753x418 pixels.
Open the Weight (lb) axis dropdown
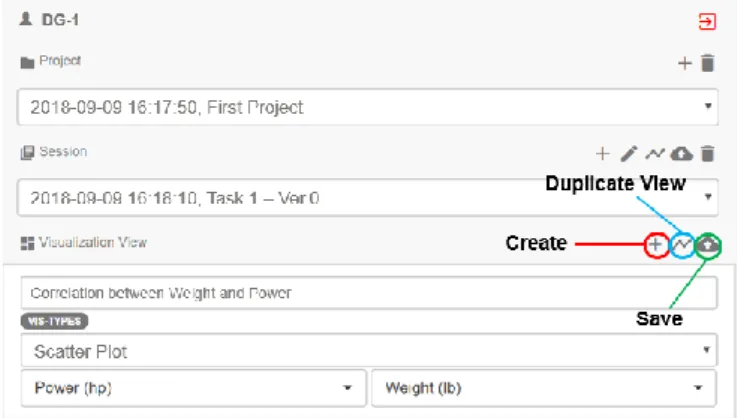(544, 388)
